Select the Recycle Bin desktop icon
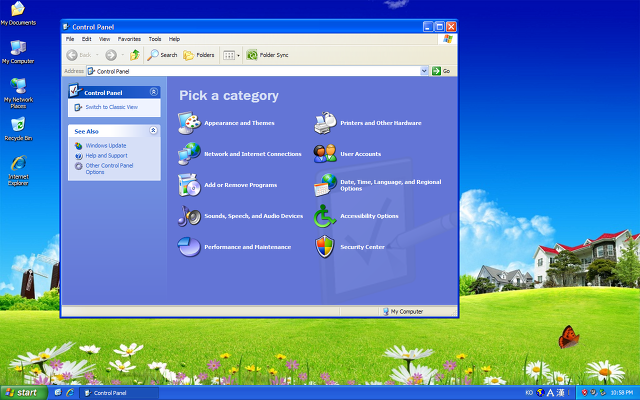This screenshot has width=640, height=400. point(18,129)
